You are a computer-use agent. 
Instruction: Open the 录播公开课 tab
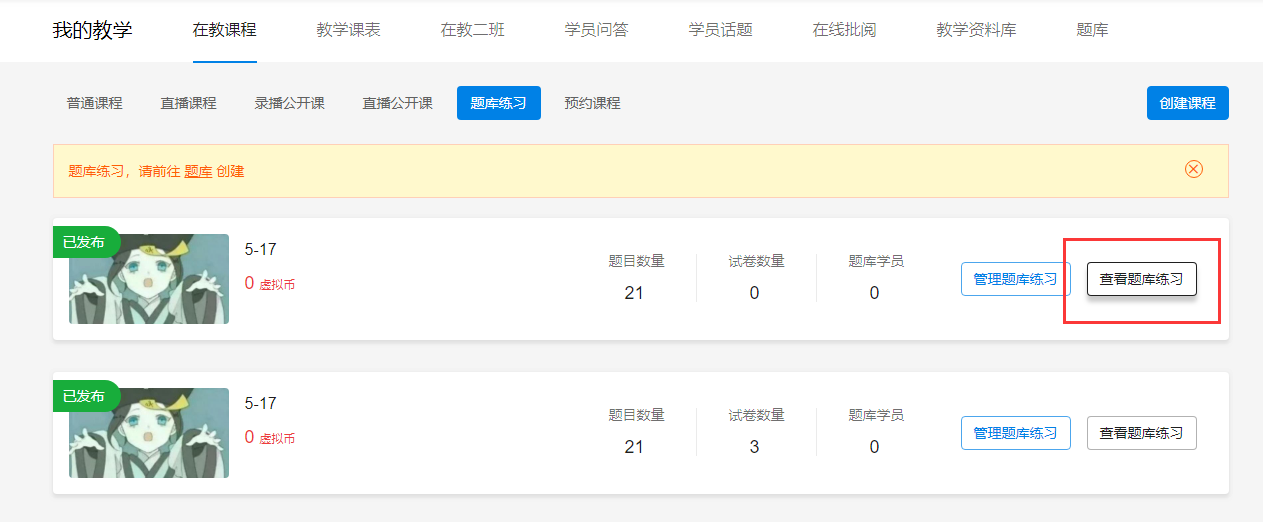[x=289, y=103]
